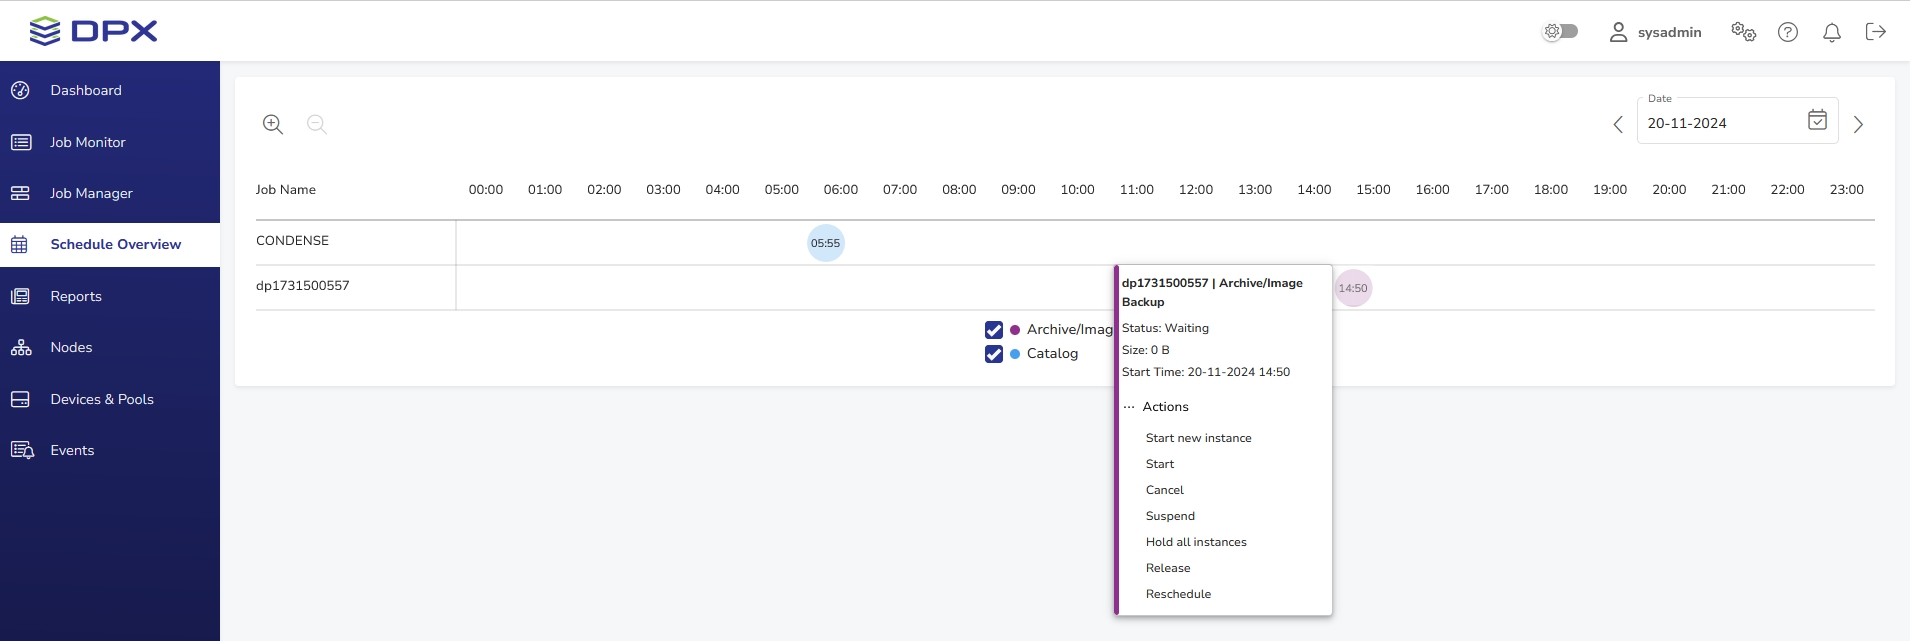Open the help question mark icon
This screenshot has height=641, width=1910.
(x=1787, y=32)
